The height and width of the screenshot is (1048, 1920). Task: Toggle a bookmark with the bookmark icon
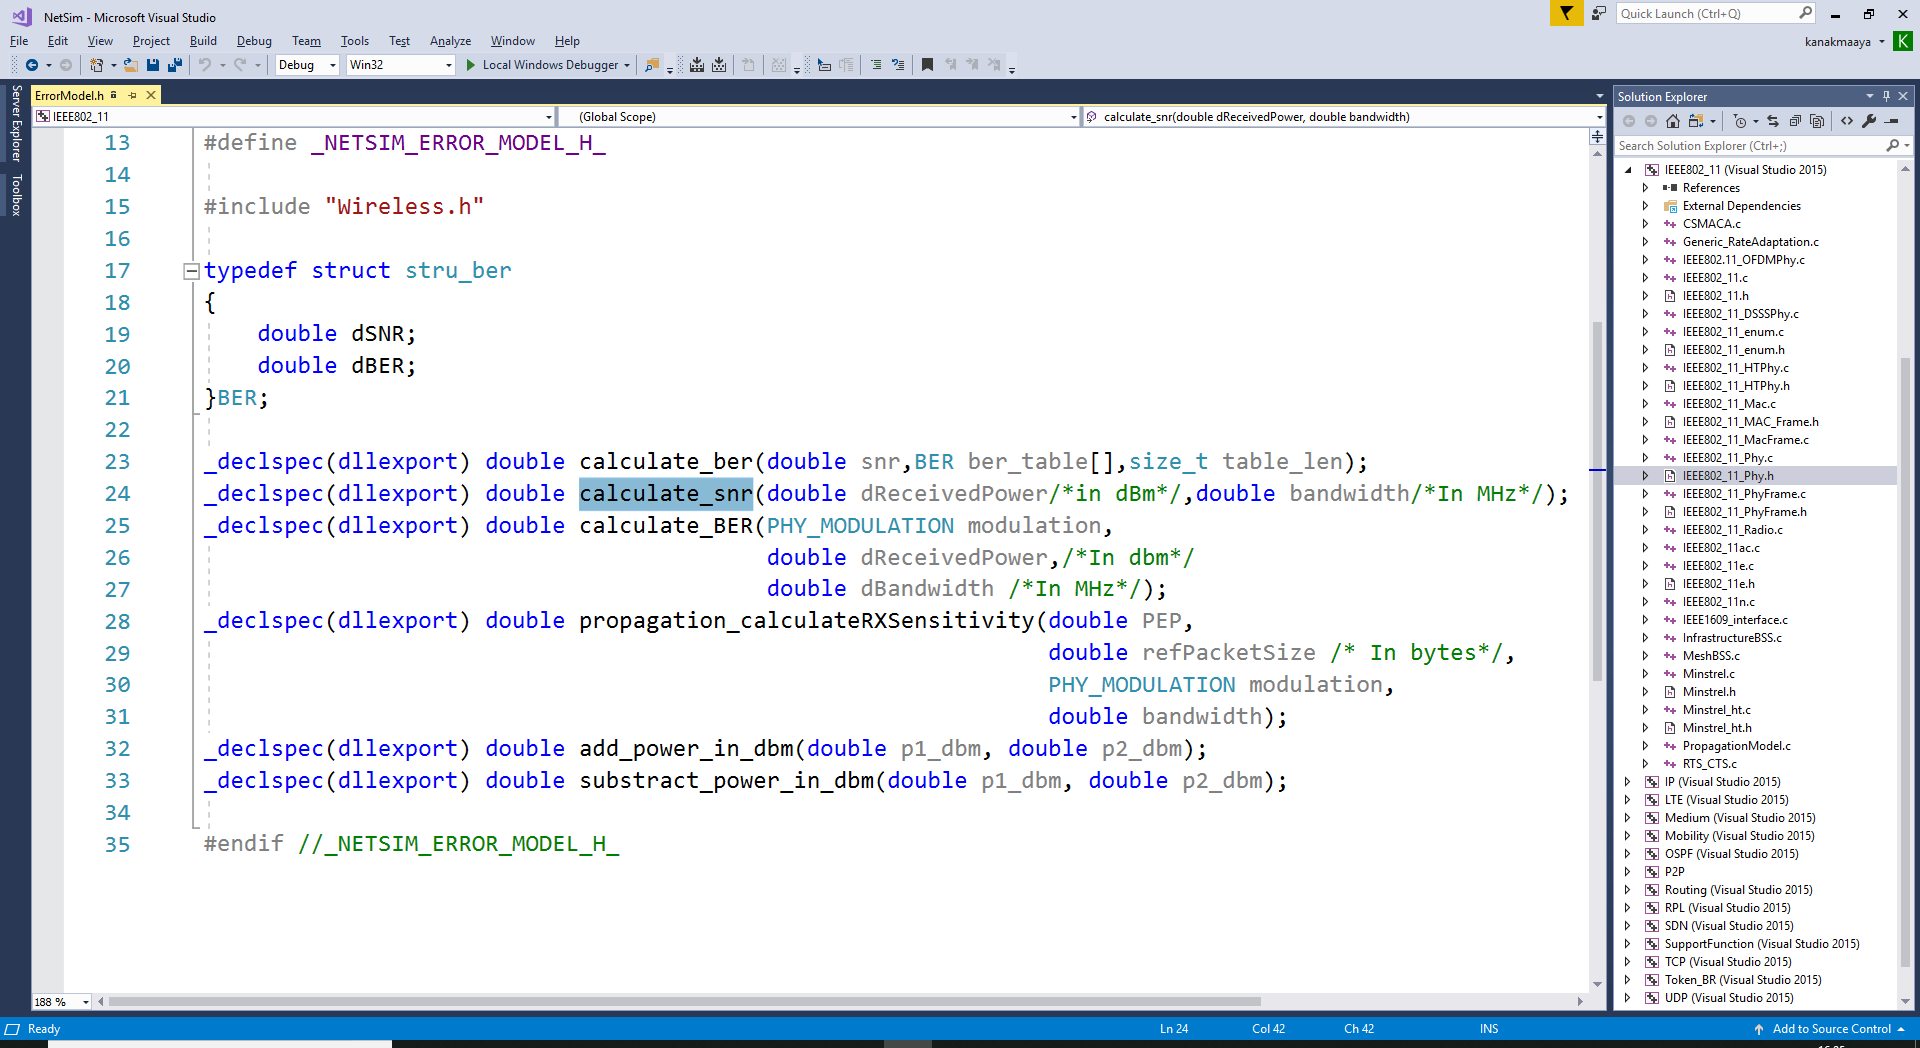coord(927,65)
